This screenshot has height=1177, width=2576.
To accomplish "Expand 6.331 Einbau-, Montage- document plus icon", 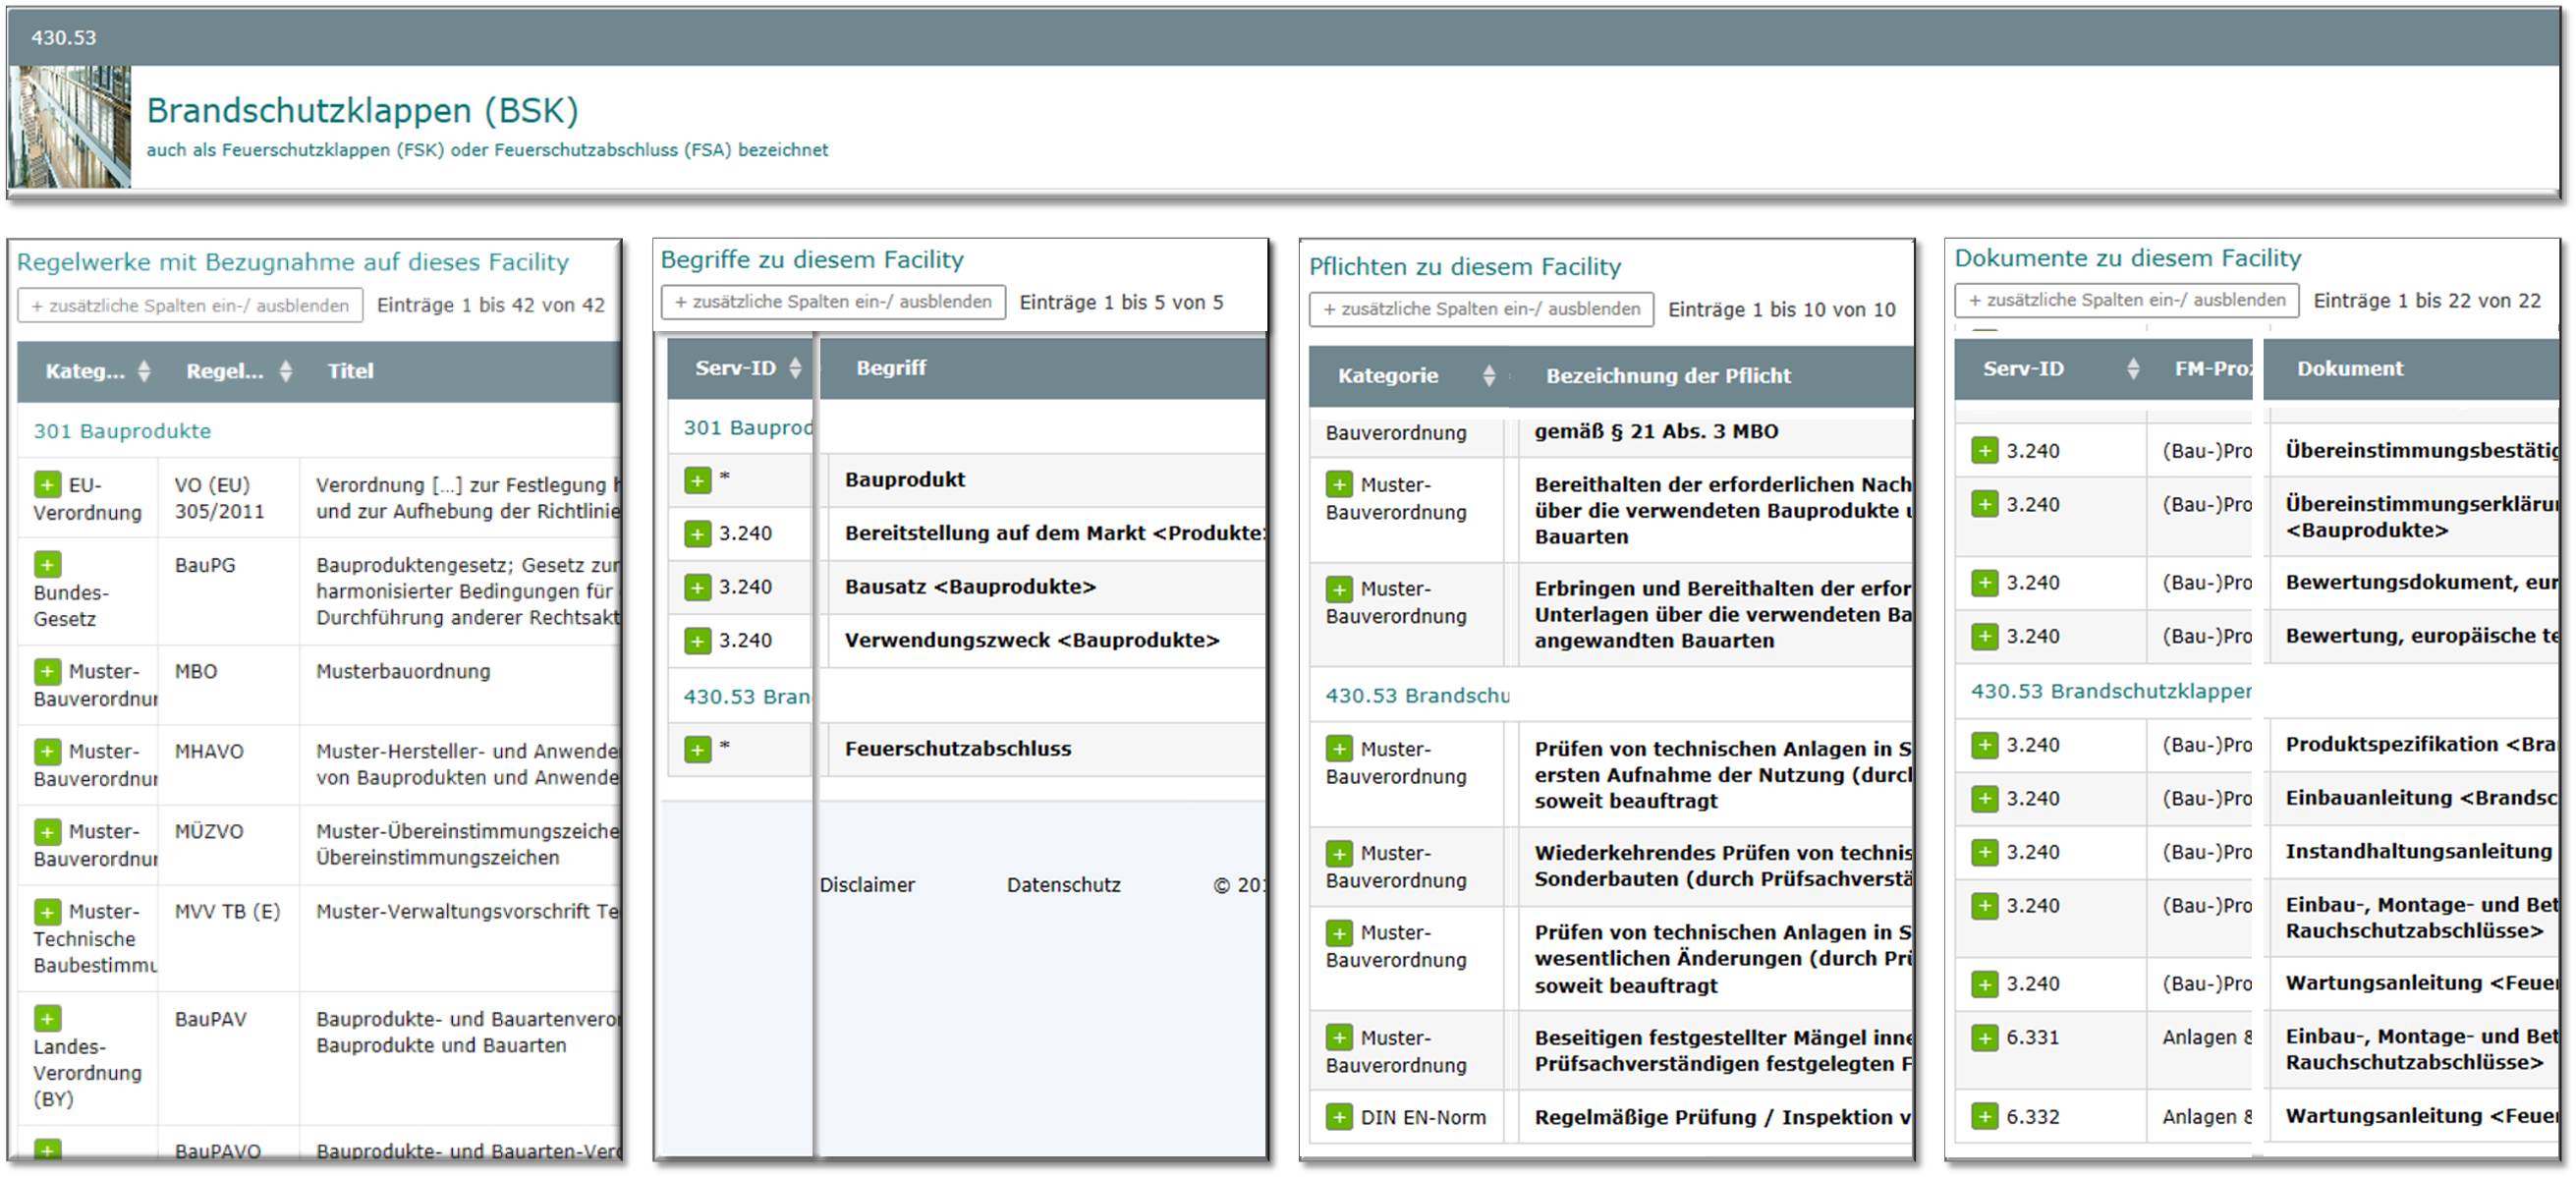I will point(1984,1038).
